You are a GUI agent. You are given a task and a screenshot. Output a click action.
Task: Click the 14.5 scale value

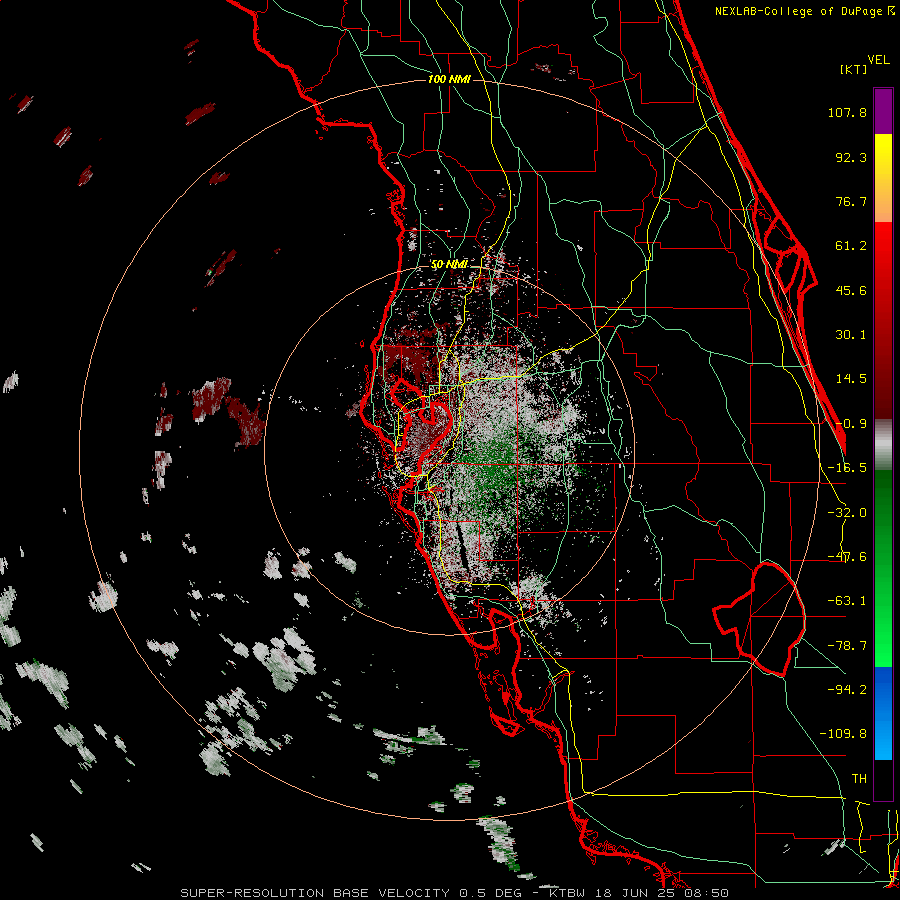(851, 379)
